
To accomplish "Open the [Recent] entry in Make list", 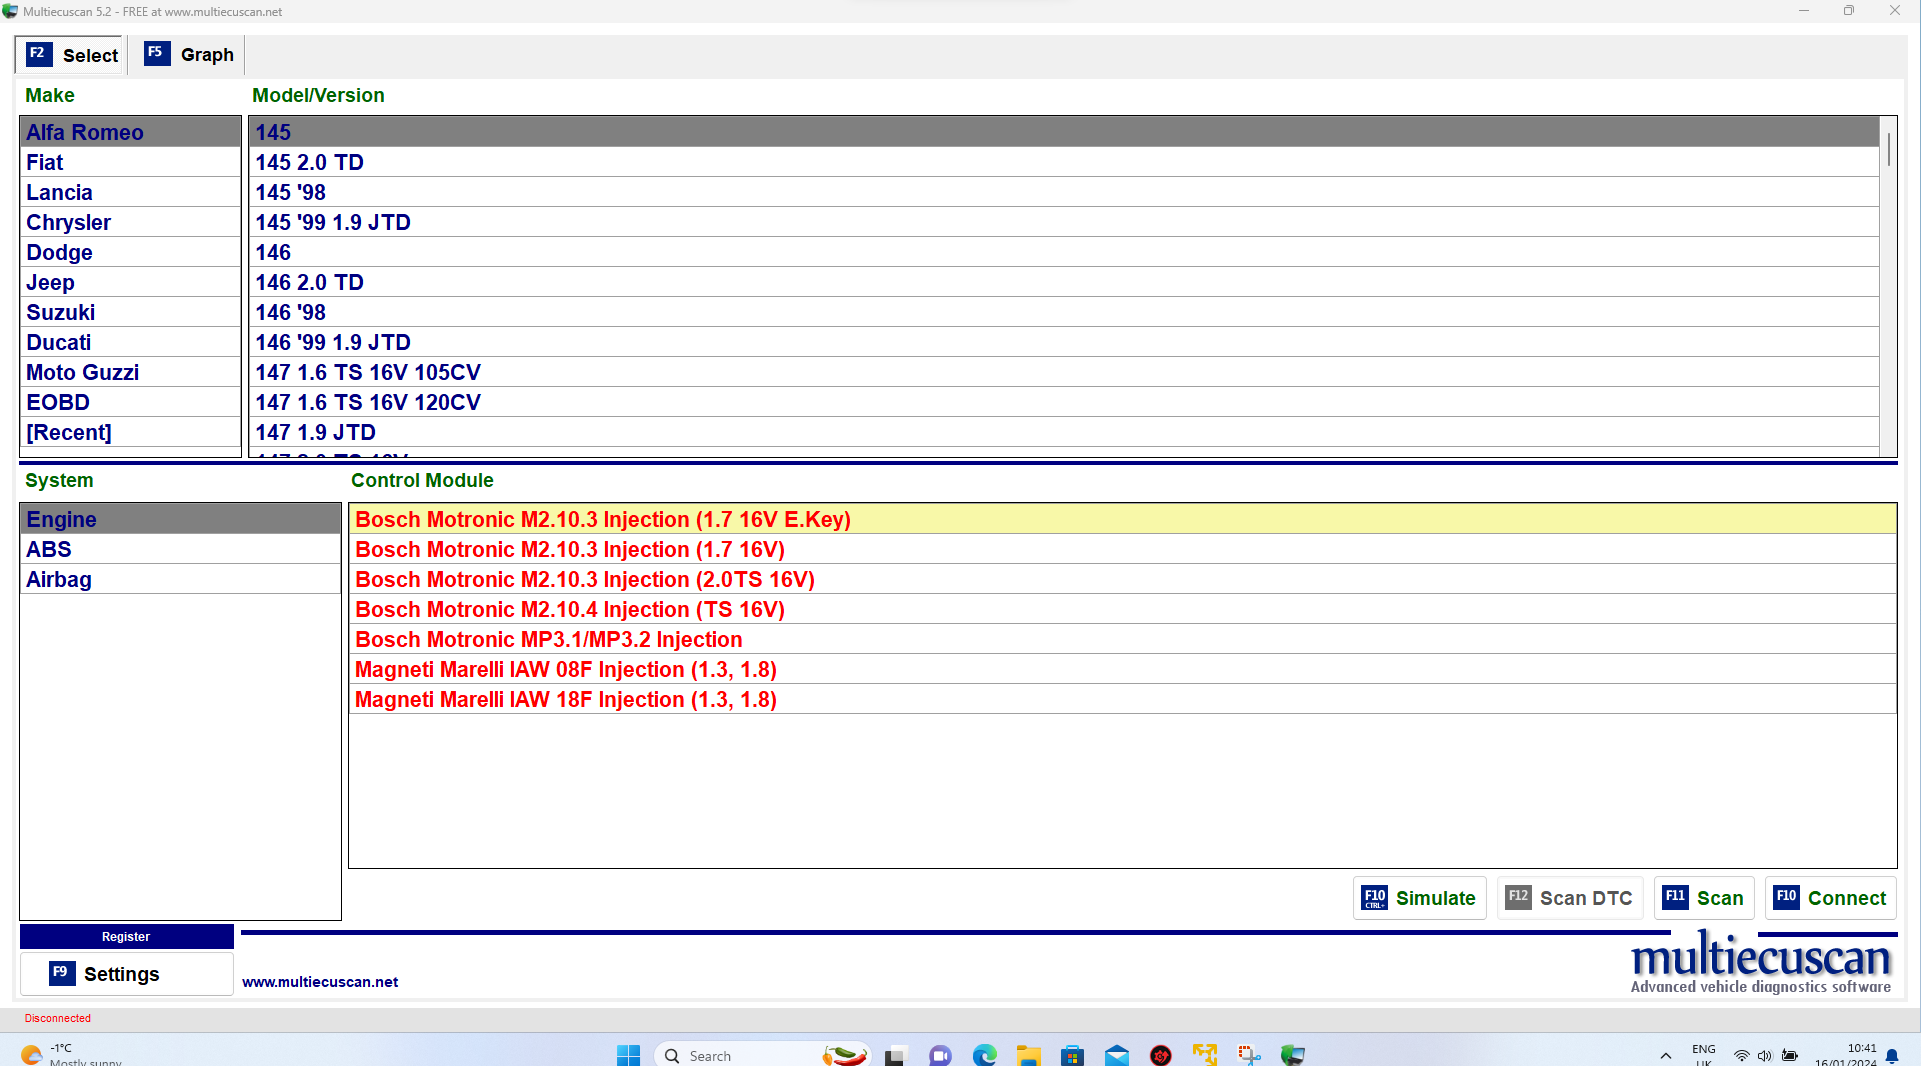I will tap(130, 432).
